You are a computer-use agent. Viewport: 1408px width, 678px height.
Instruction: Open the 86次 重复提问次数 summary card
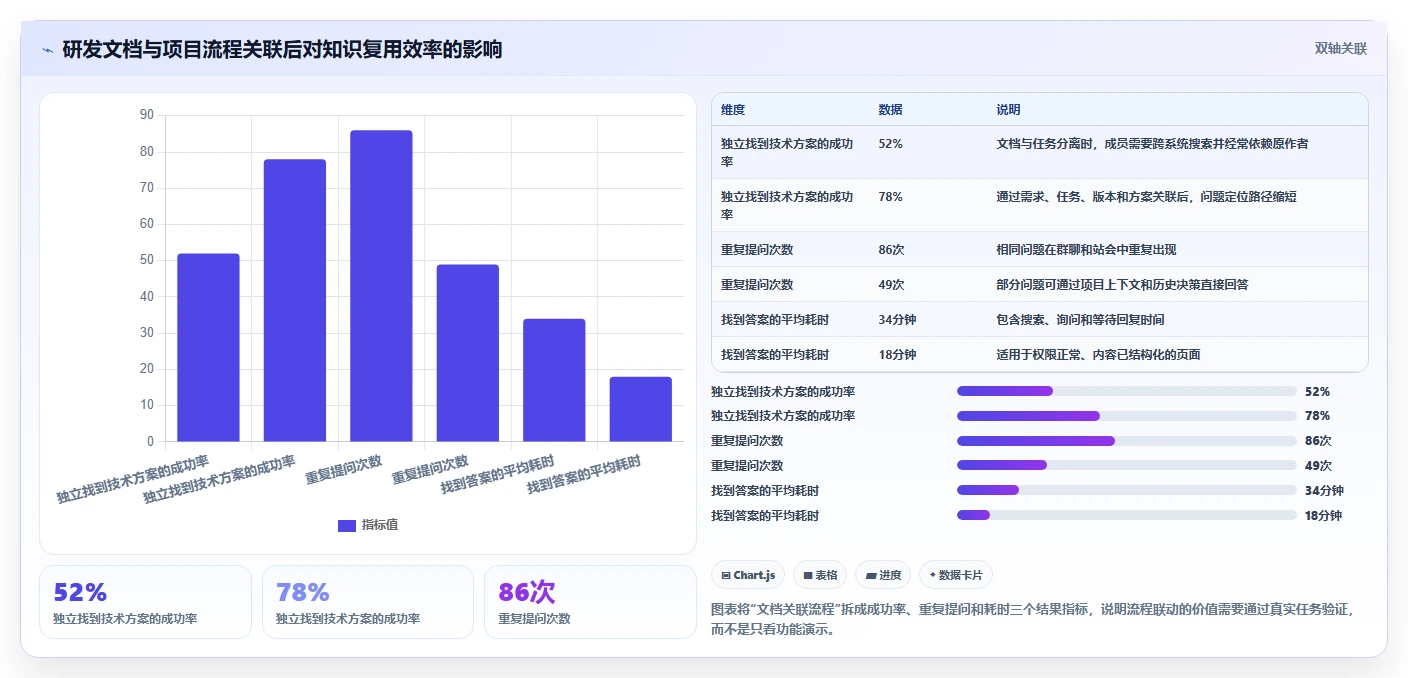tap(590, 602)
